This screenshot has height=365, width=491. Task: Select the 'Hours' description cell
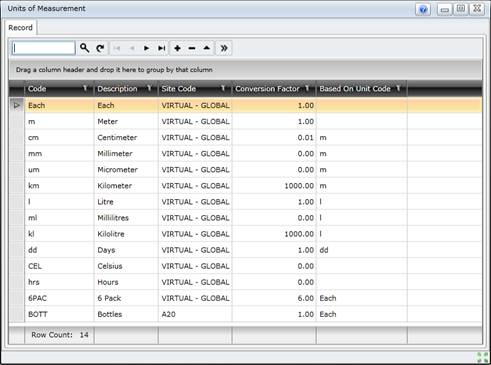click(126, 282)
